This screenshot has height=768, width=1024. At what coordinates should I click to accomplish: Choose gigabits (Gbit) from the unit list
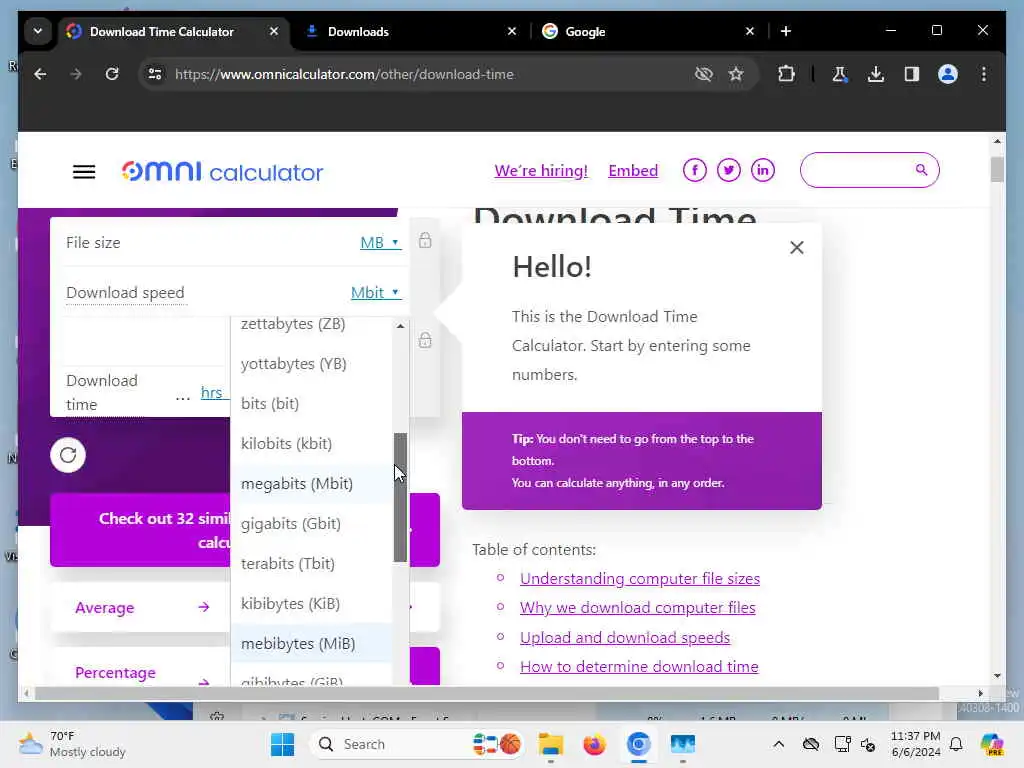(312, 524)
